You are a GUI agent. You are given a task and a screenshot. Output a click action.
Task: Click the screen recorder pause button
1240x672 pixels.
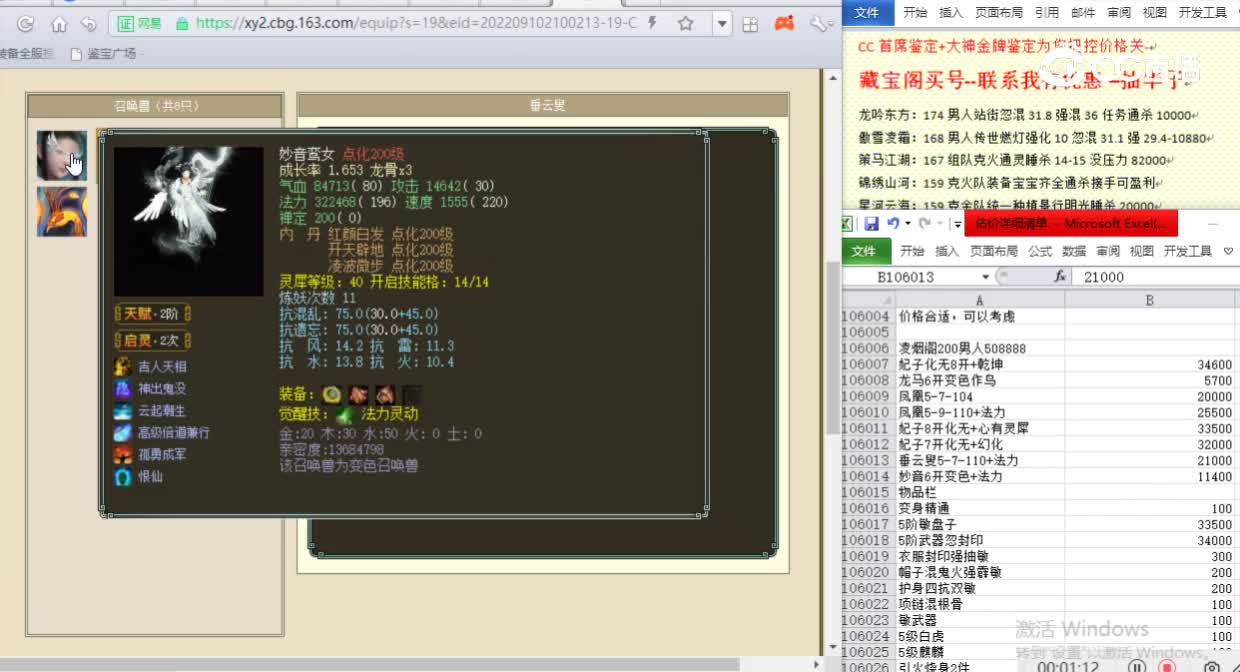point(1136,666)
